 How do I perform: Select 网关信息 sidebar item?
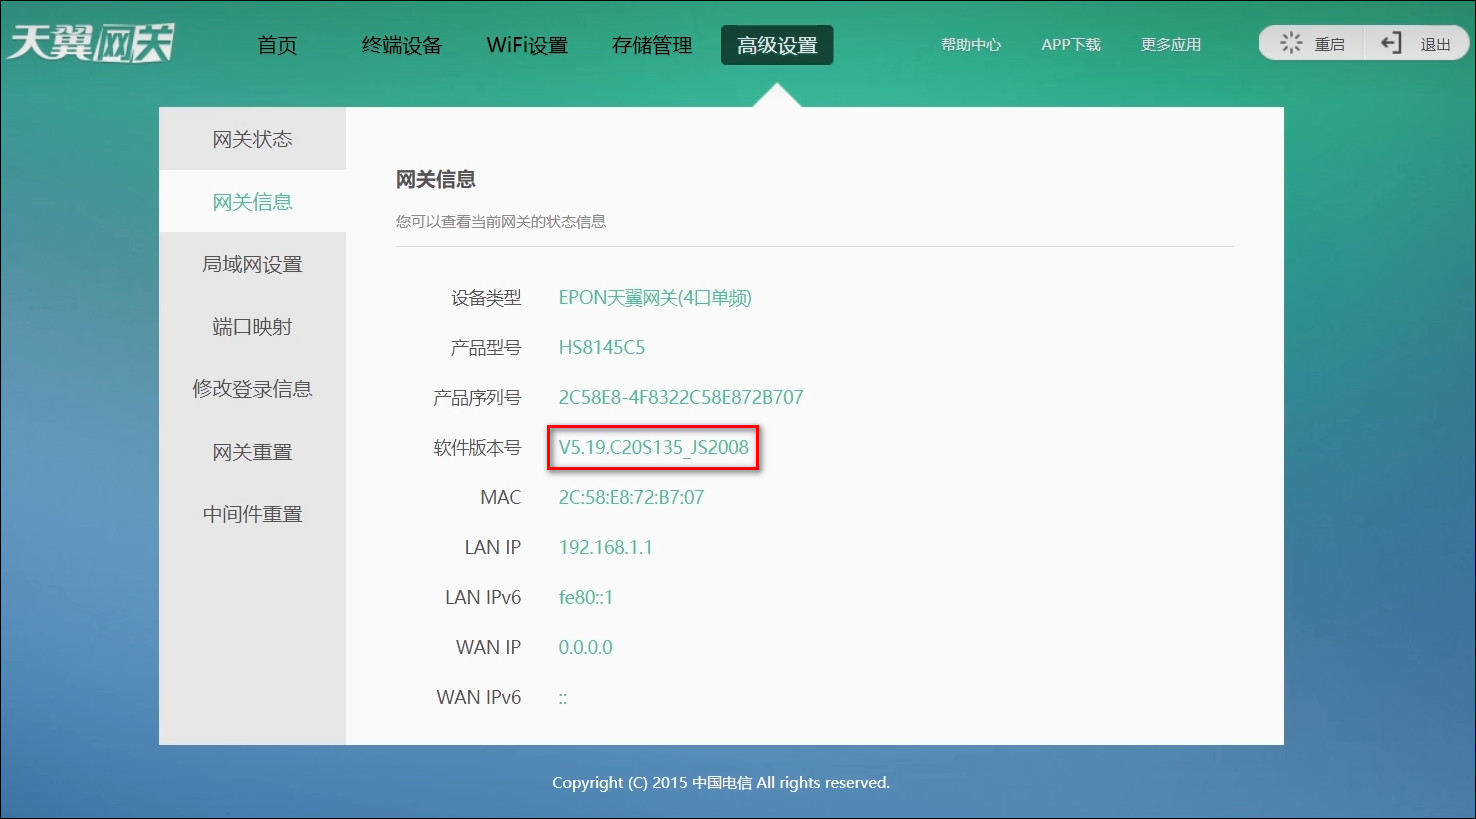[x=252, y=202]
